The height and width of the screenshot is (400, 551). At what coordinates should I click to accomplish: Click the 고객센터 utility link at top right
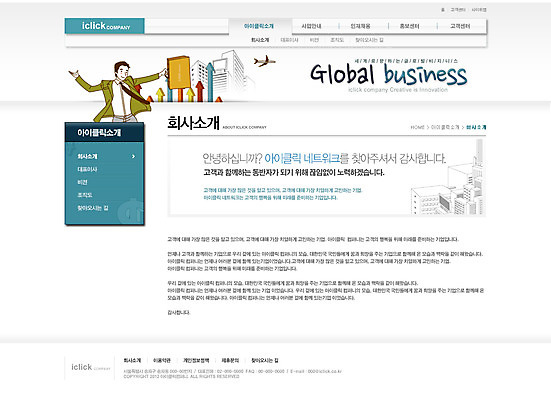coord(458,10)
